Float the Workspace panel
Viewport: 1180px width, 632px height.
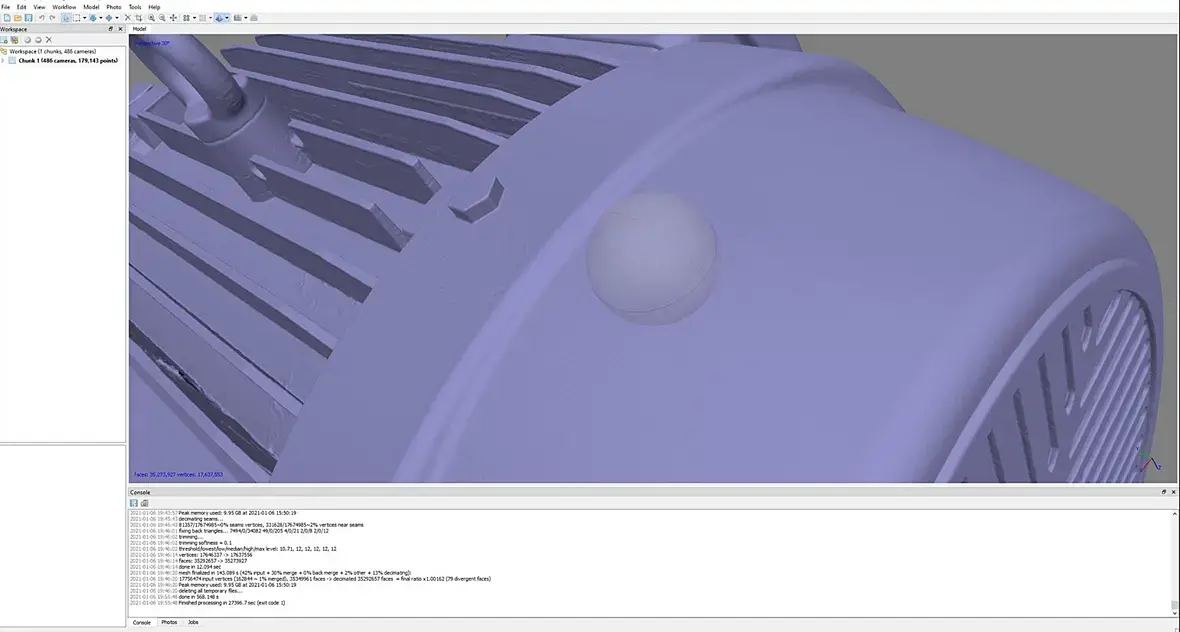point(111,29)
